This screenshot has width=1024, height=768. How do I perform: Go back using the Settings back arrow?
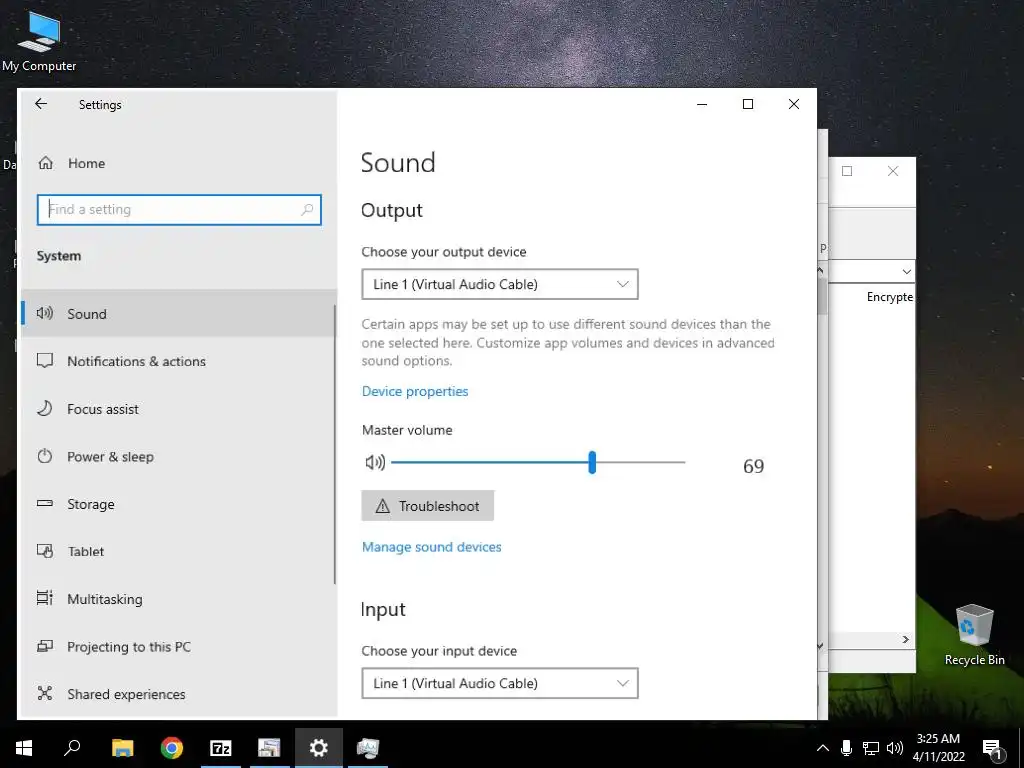pyautogui.click(x=41, y=104)
